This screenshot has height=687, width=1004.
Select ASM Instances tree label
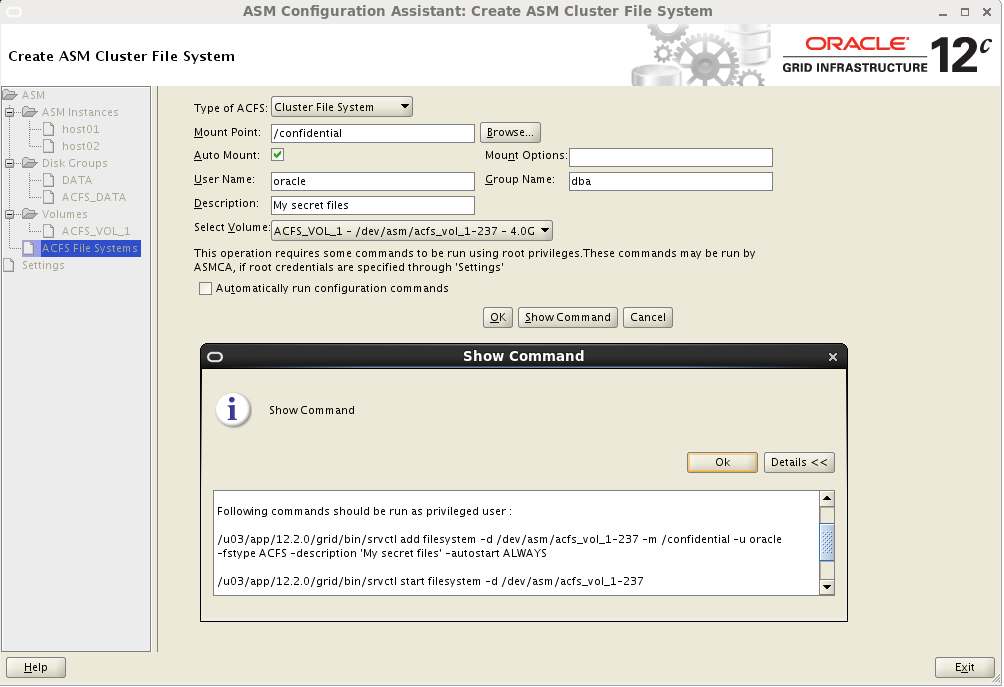[x=80, y=112]
